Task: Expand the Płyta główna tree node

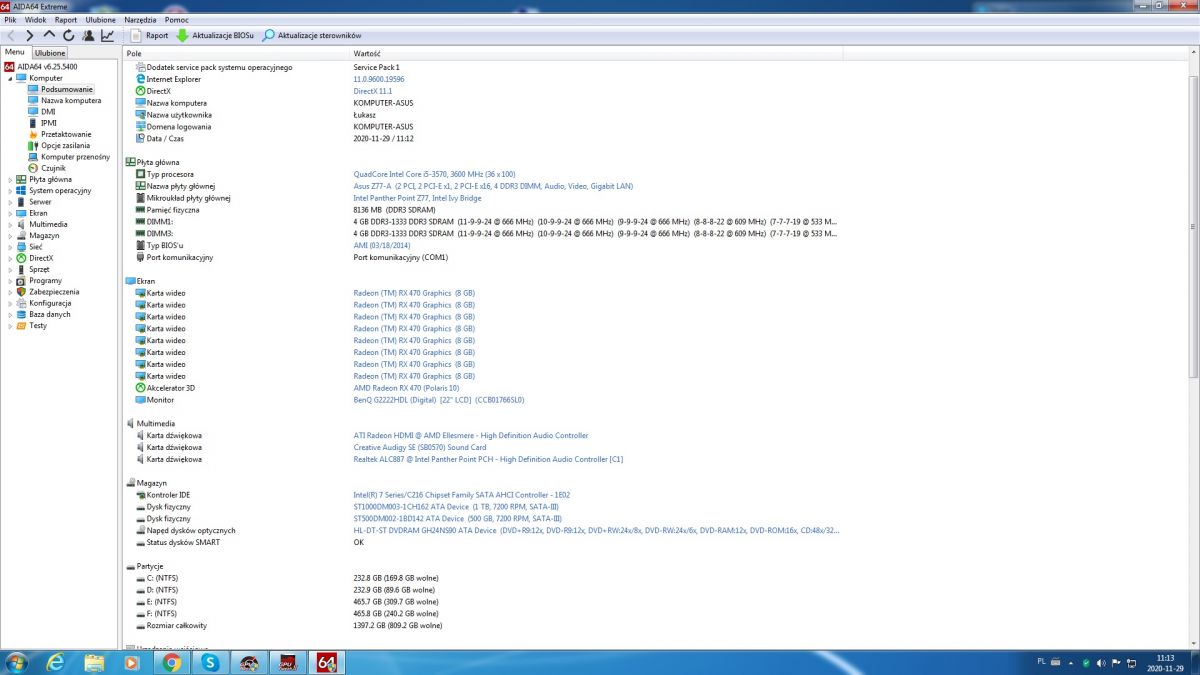Action: [10, 179]
